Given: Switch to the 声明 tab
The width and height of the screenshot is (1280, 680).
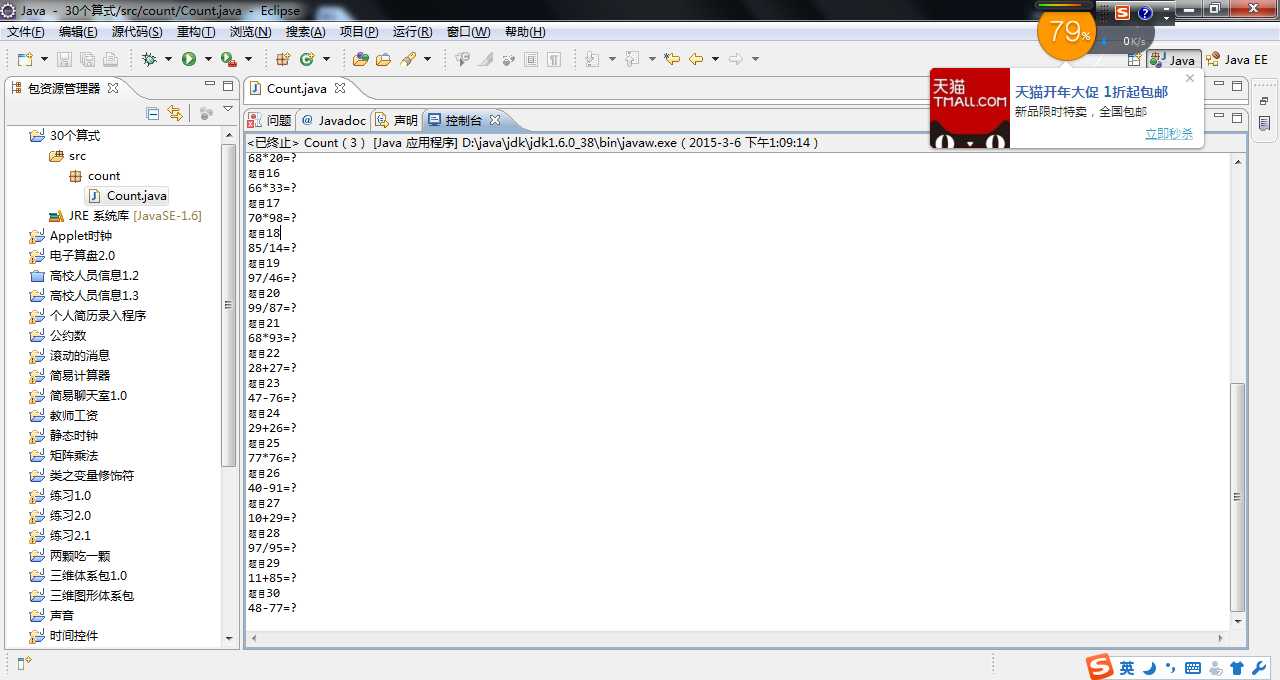Looking at the screenshot, I should [x=397, y=120].
